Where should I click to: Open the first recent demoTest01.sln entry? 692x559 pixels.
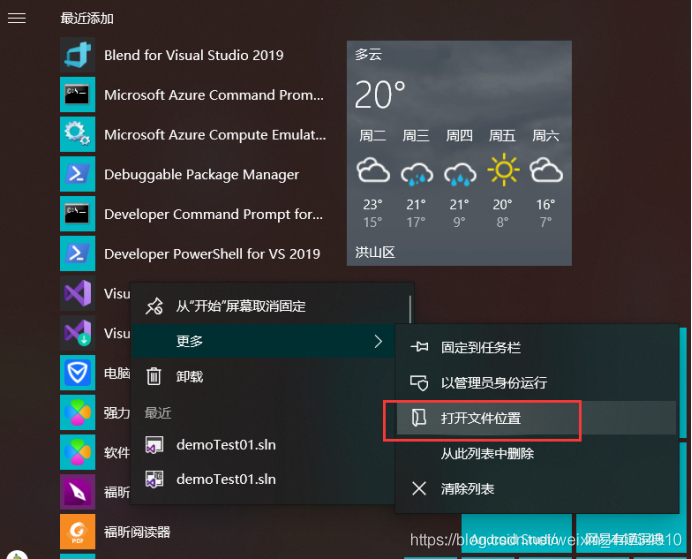263,444
